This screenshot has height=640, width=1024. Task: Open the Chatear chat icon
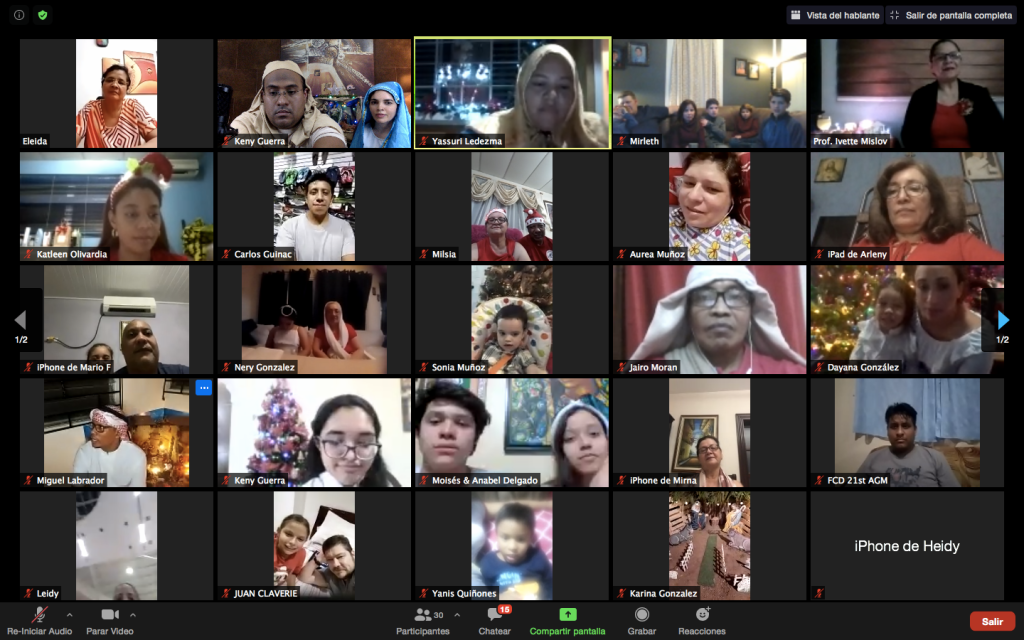point(494,615)
